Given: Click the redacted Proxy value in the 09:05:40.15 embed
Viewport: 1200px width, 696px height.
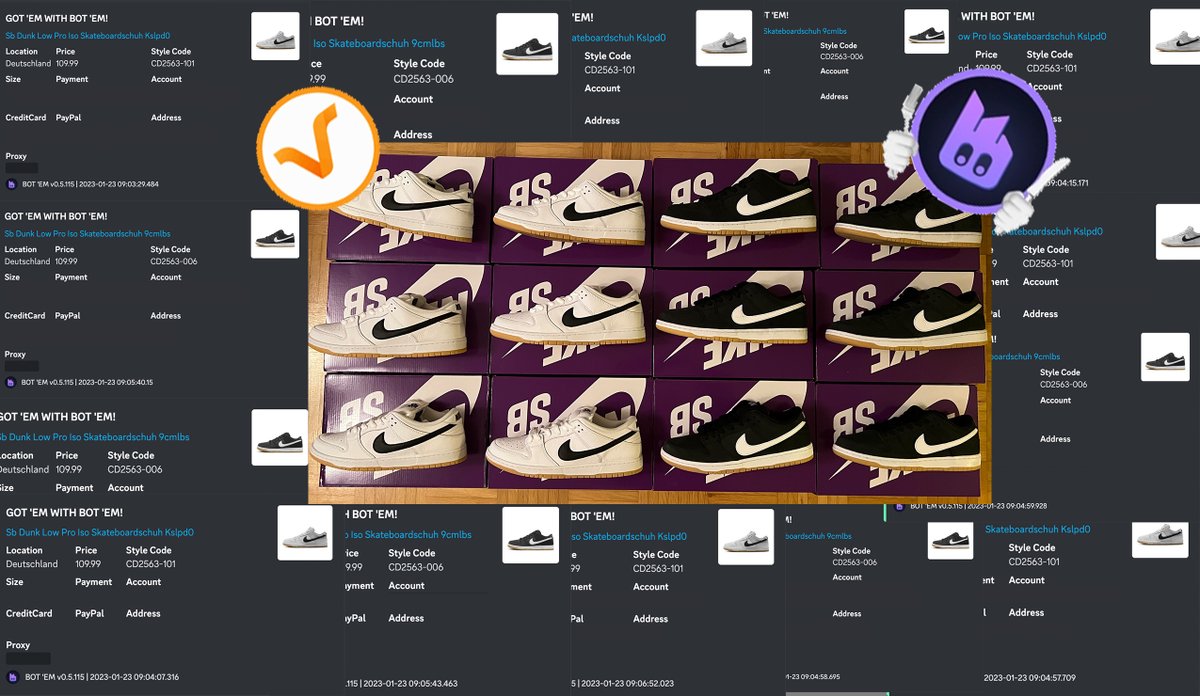Looking at the screenshot, I should [x=22, y=366].
